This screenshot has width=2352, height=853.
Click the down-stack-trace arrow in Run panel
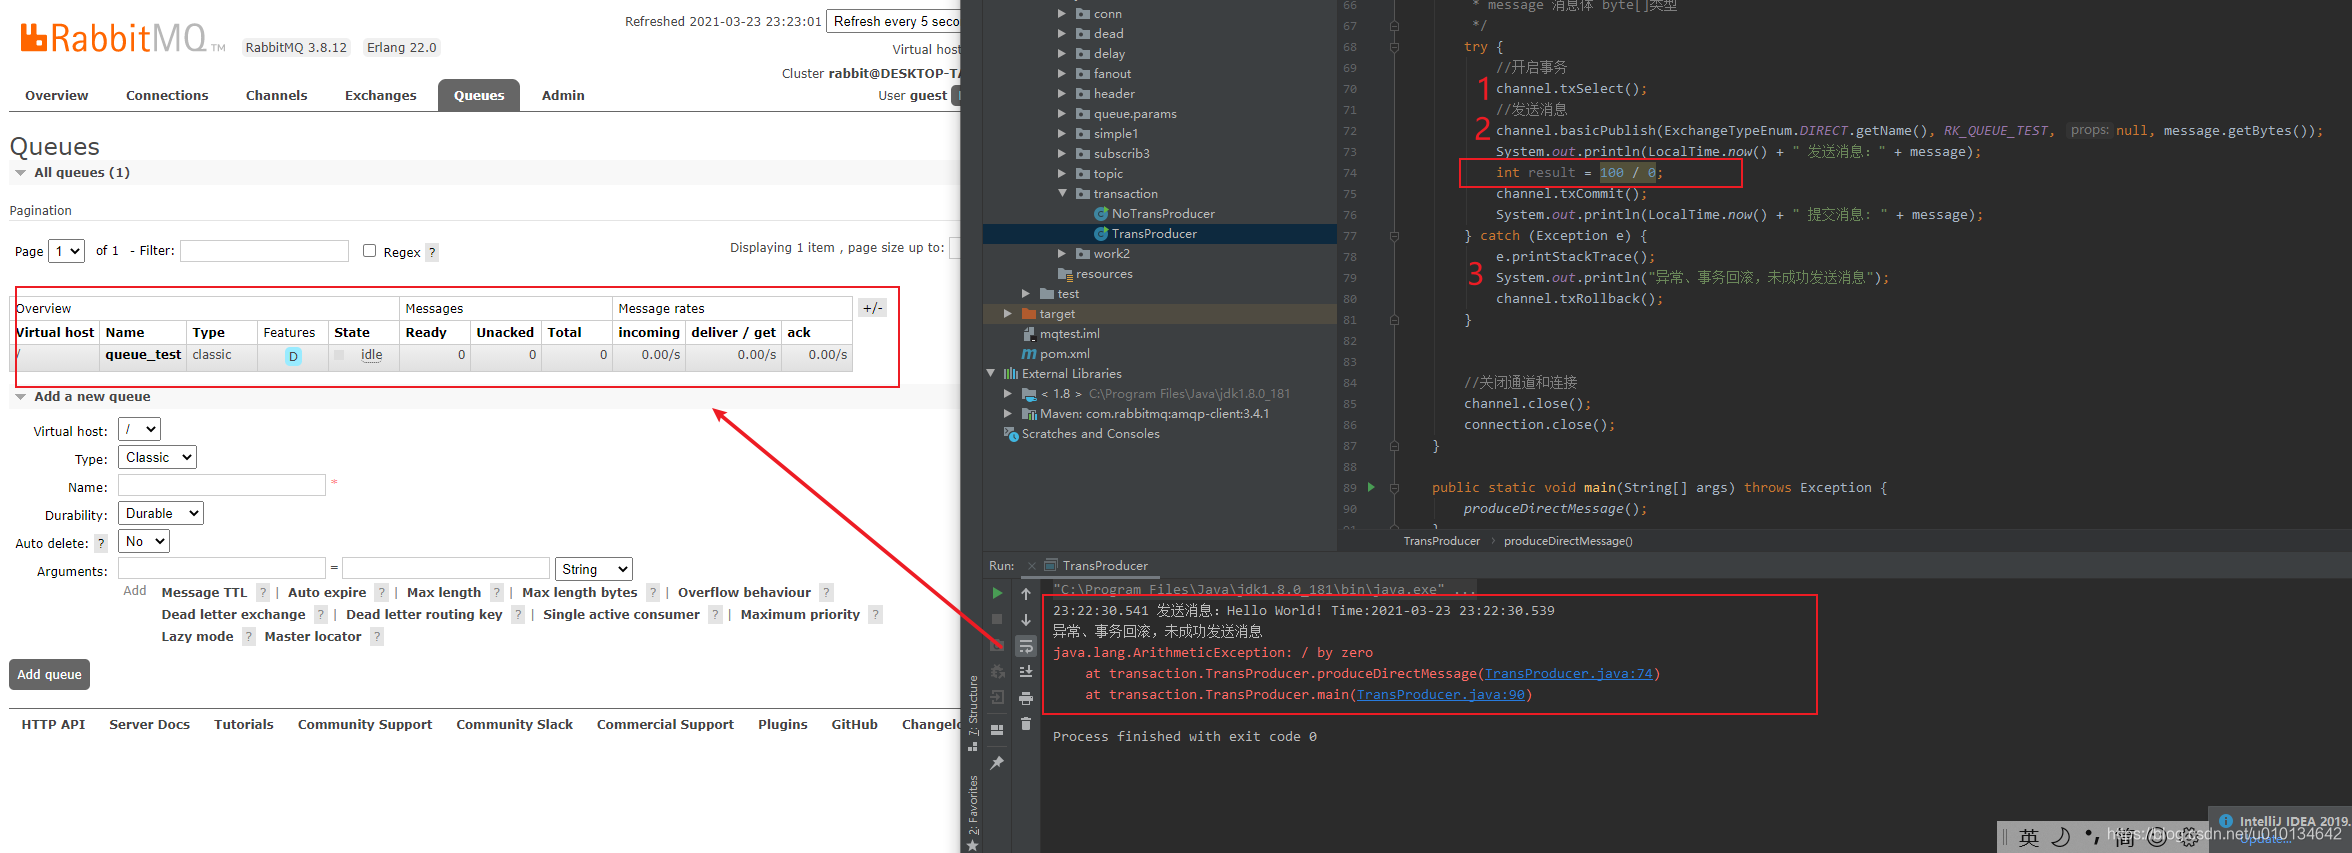(1026, 619)
